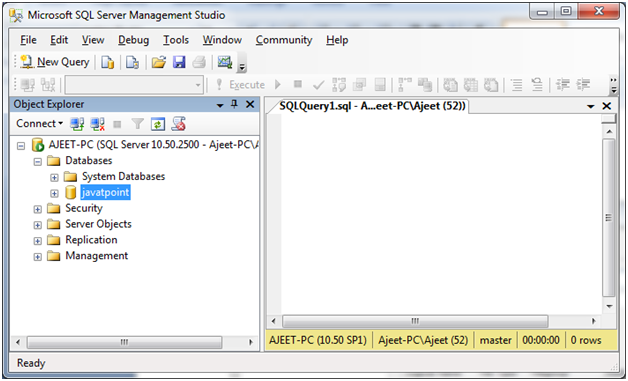Toggle IntelliSense Enabled icon
This screenshot has width=628, height=381.
point(380,85)
